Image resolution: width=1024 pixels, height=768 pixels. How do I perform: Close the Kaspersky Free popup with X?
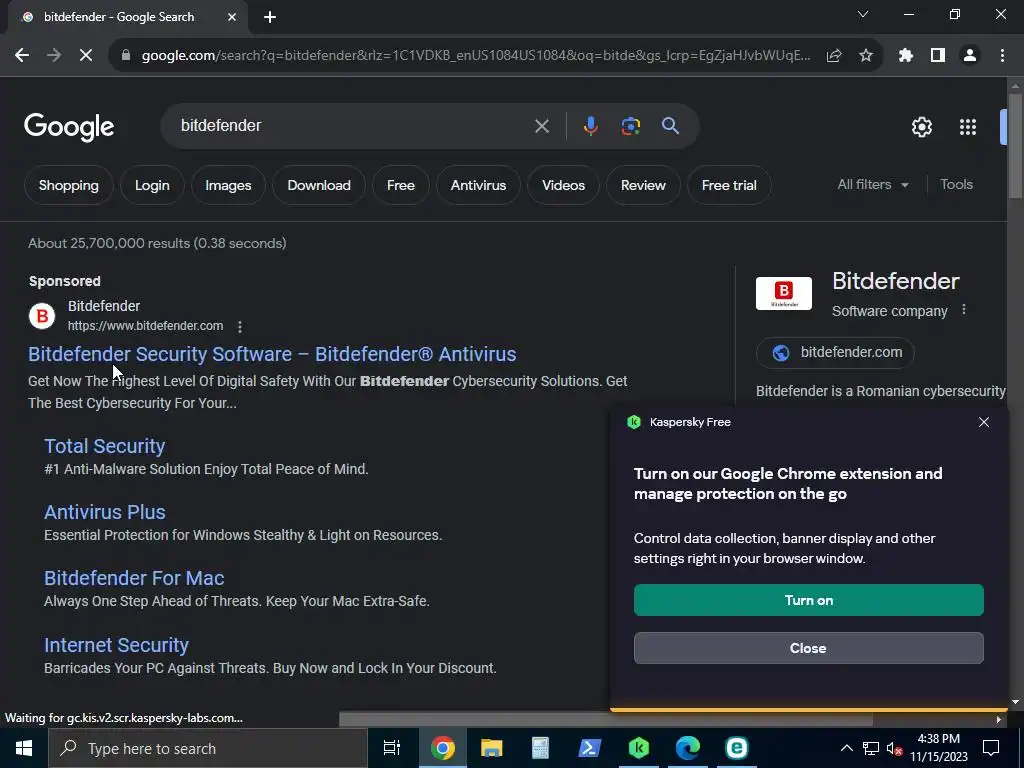[x=984, y=423]
